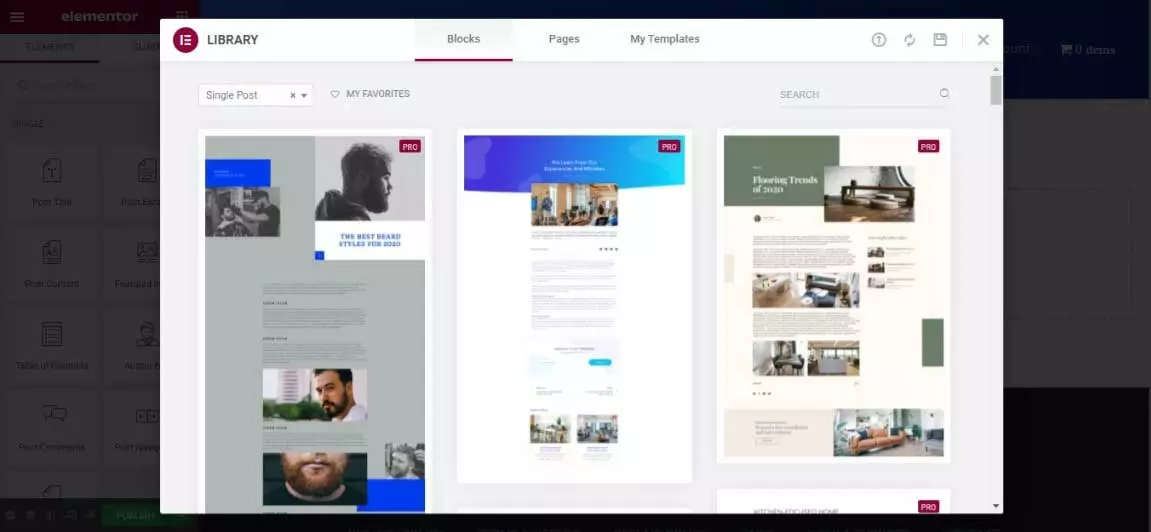Image resolution: width=1151 pixels, height=532 pixels.
Task: Open the Elementor hamburger menu
Action: click(17, 17)
